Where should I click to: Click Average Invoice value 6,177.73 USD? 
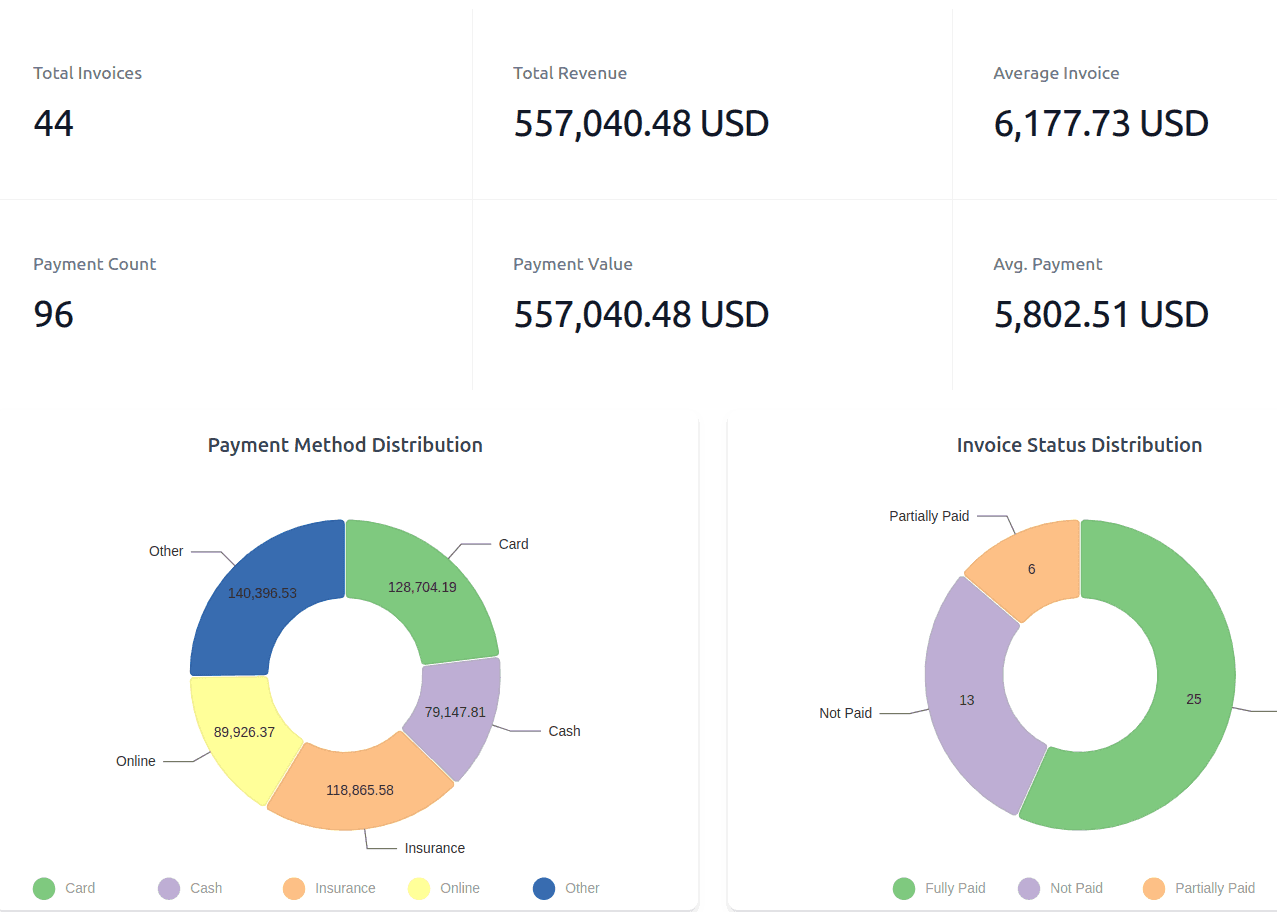(1101, 124)
